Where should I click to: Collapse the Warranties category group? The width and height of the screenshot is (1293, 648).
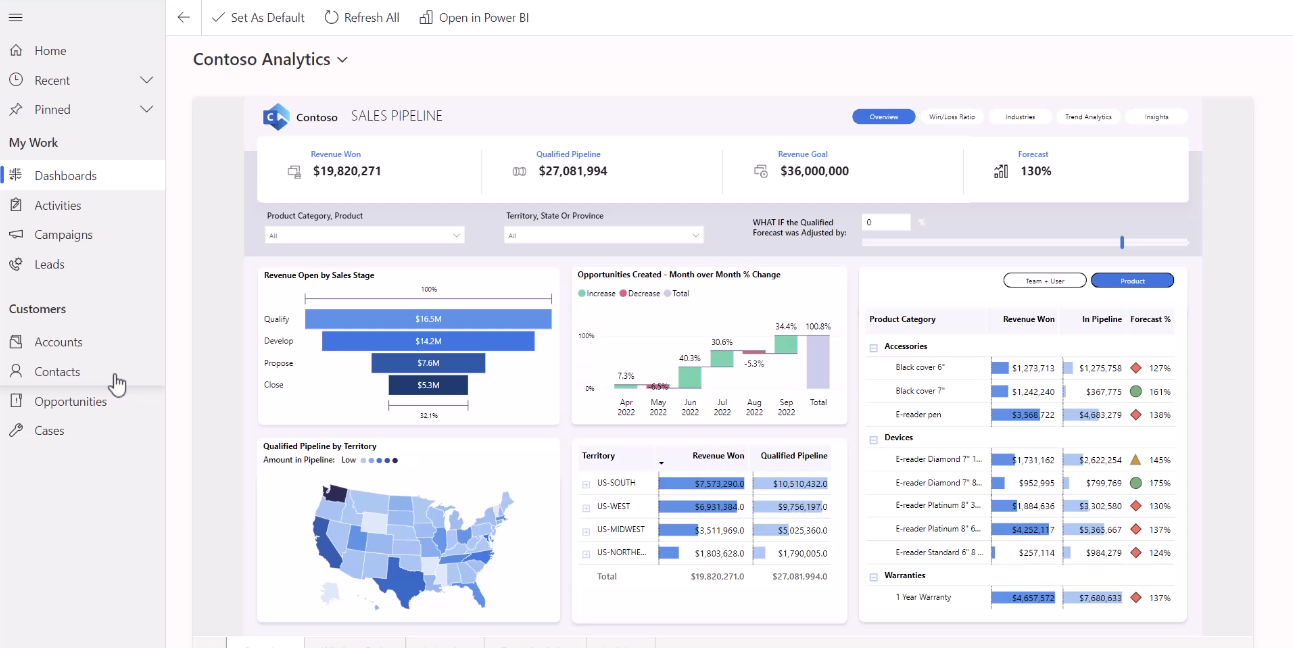pos(873,576)
